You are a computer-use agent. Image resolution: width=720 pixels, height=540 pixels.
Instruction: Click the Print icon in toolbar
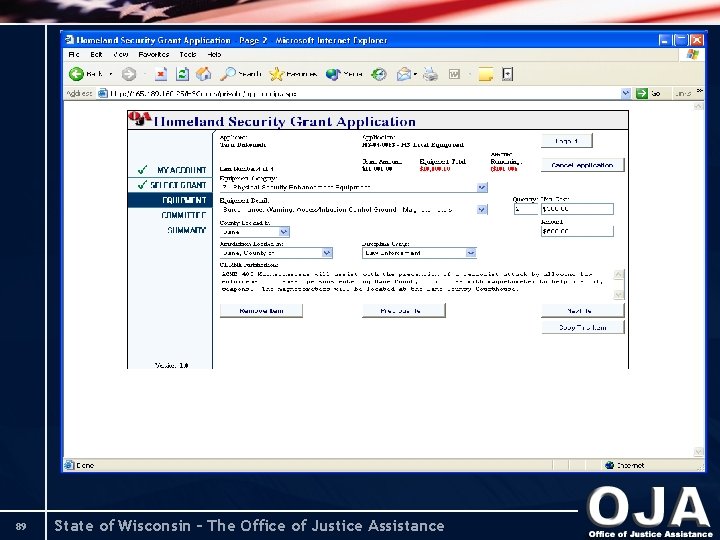pos(430,74)
